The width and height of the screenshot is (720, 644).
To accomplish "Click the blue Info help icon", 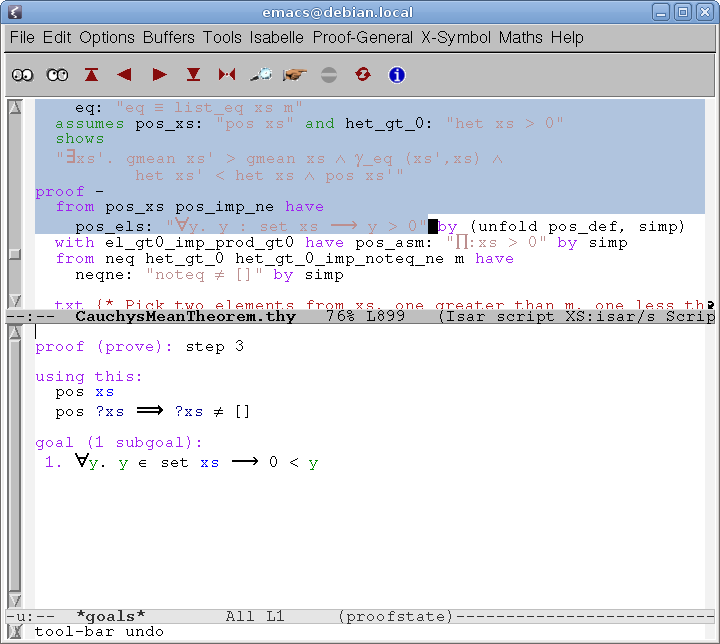I will 397,75.
